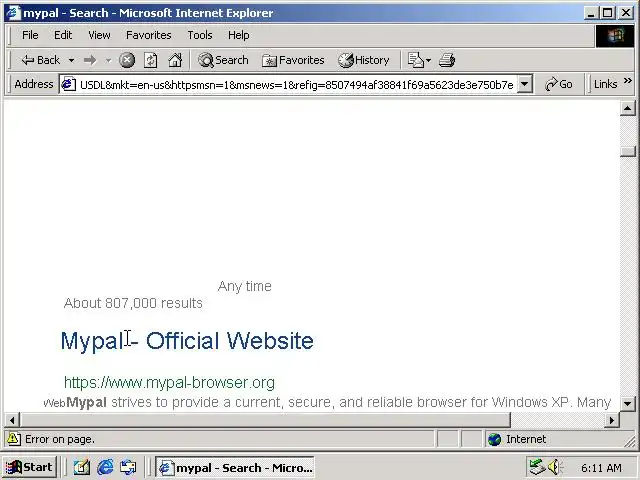Screen dimensions: 640x480
Task: Click the https://www.mypal-browser.org URL
Action: pos(169,382)
